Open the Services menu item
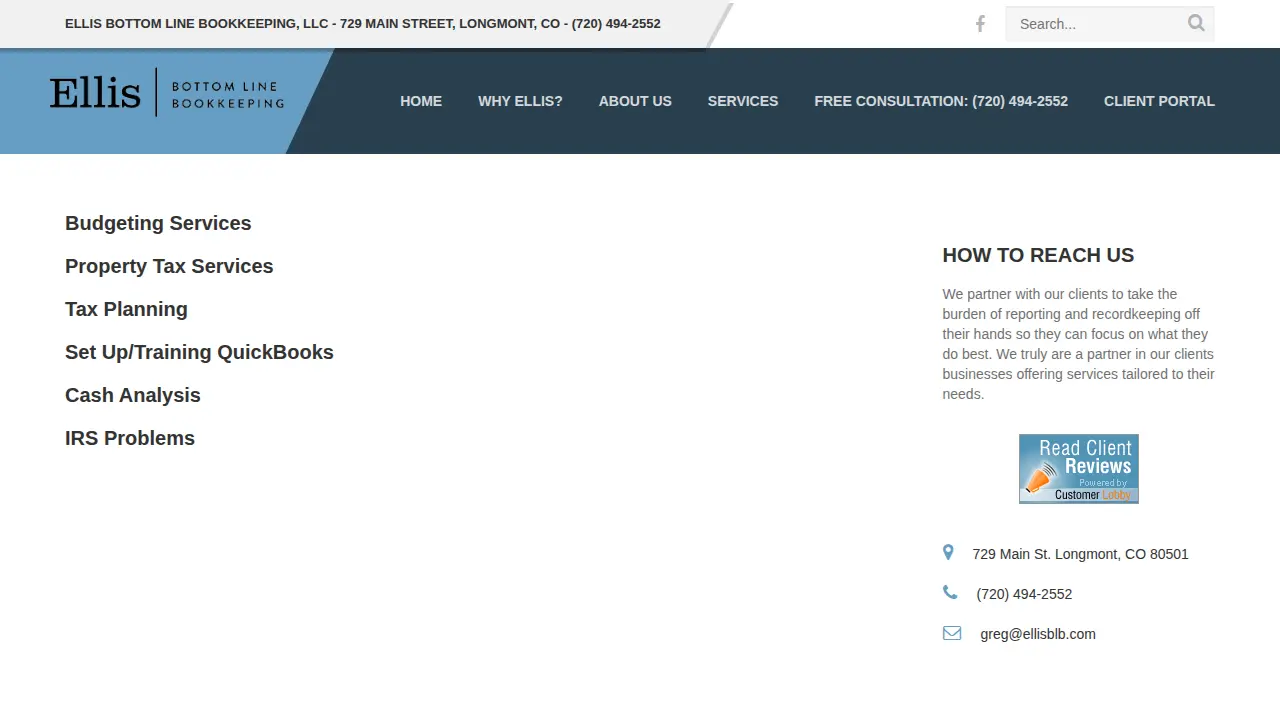Image resolution: width=1280 pixels, height=720 pixels. tap(743, 101)
